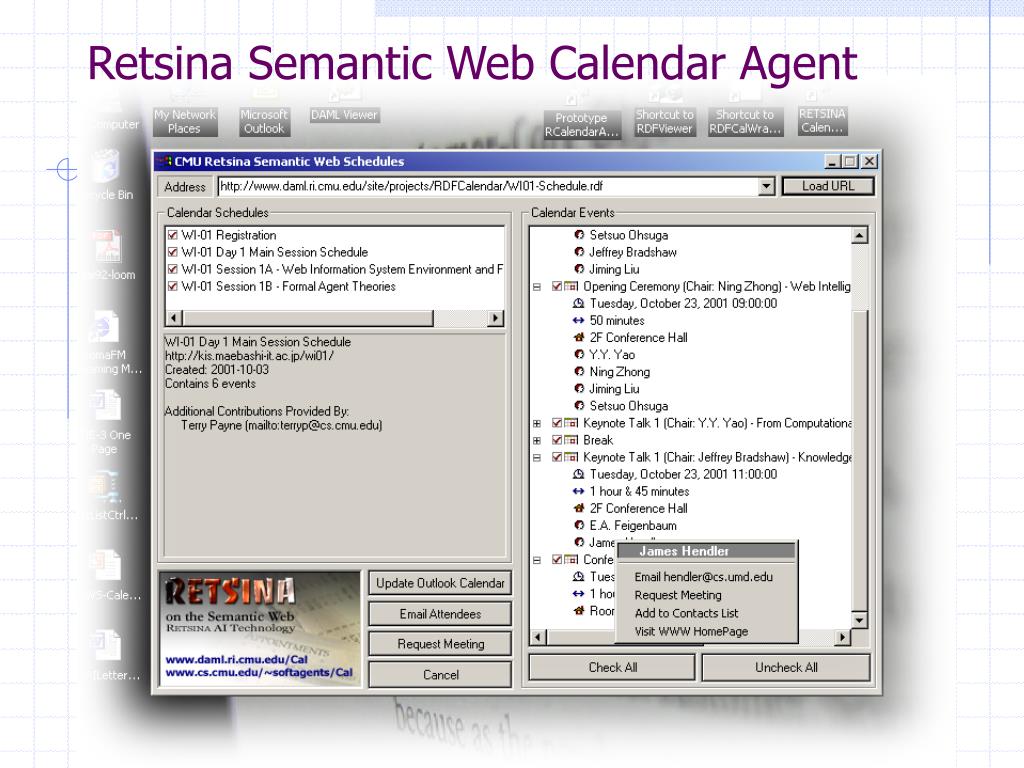Open the Address URL dropdown arrow
1024x768 pixels.
pyautogui.click(x=767, y=186)
